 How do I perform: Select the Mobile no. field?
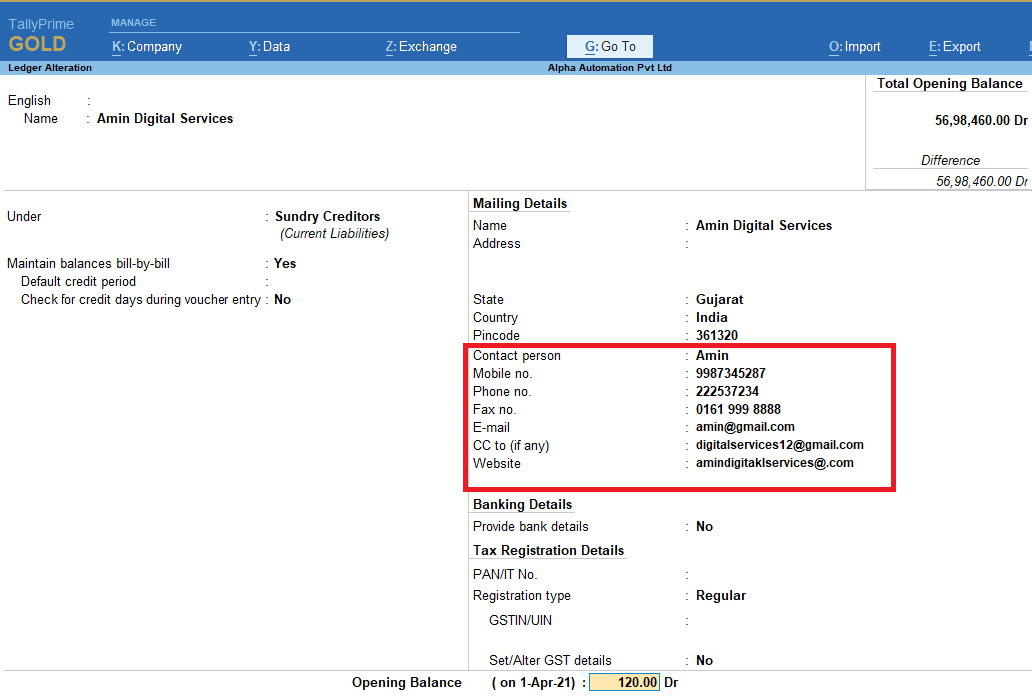point(731,372)
